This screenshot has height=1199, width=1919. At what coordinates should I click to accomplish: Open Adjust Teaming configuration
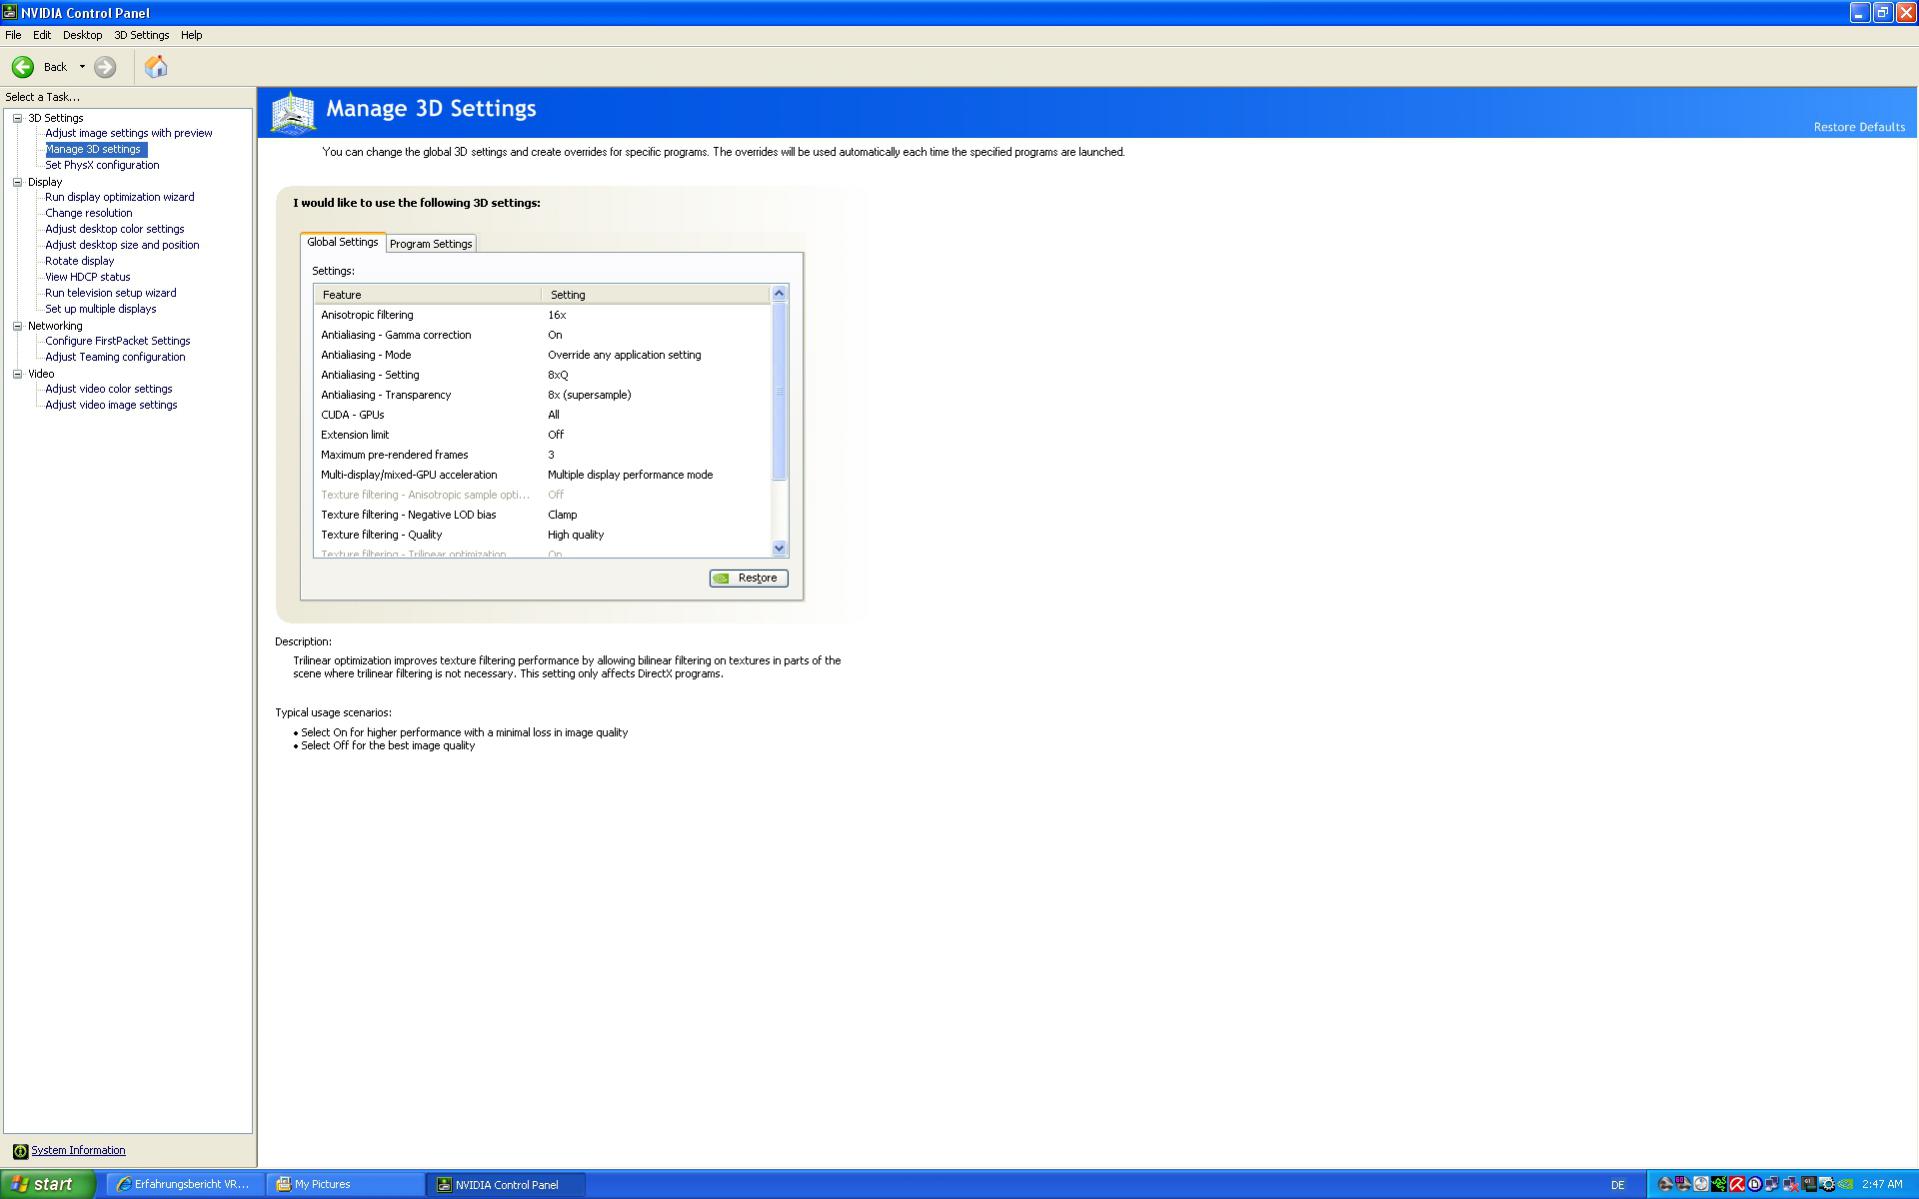point(115,357)
